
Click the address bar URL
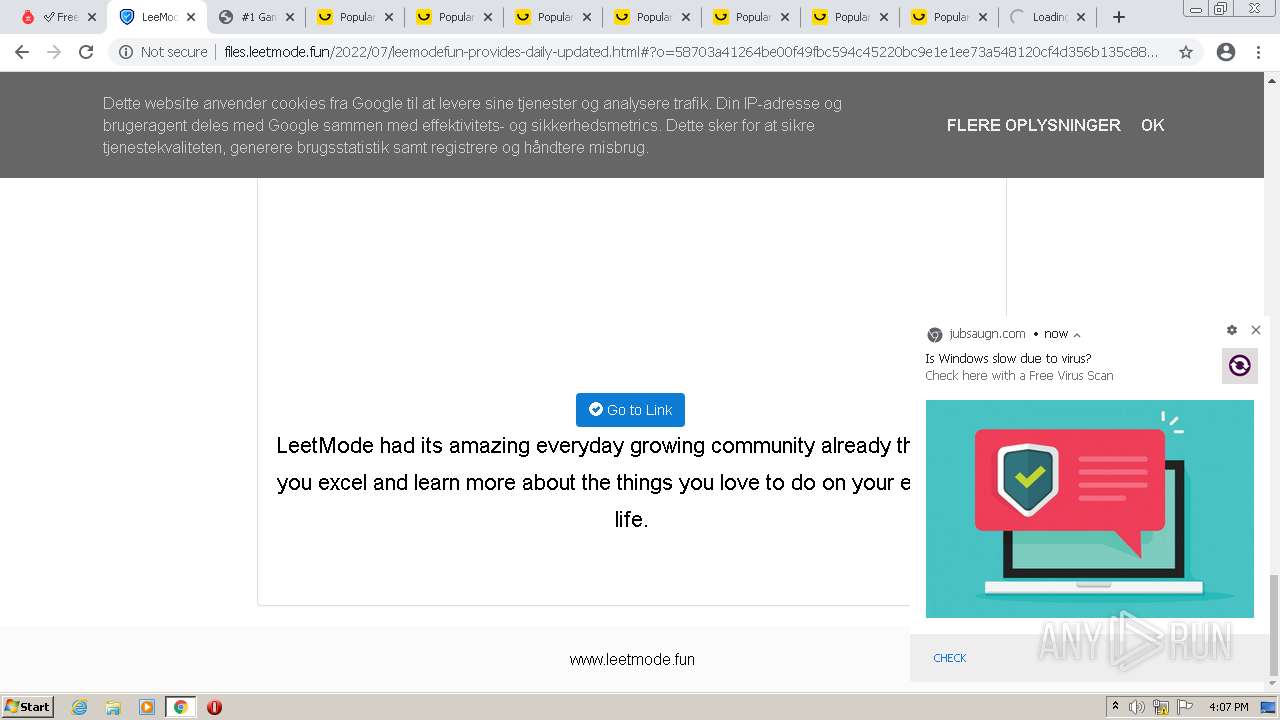[690, 52]
